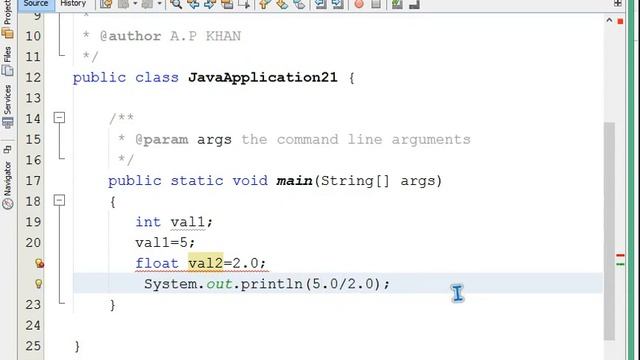Click the Comment code icon
This screenshot has height=360, width=640.
coord(397,4)
